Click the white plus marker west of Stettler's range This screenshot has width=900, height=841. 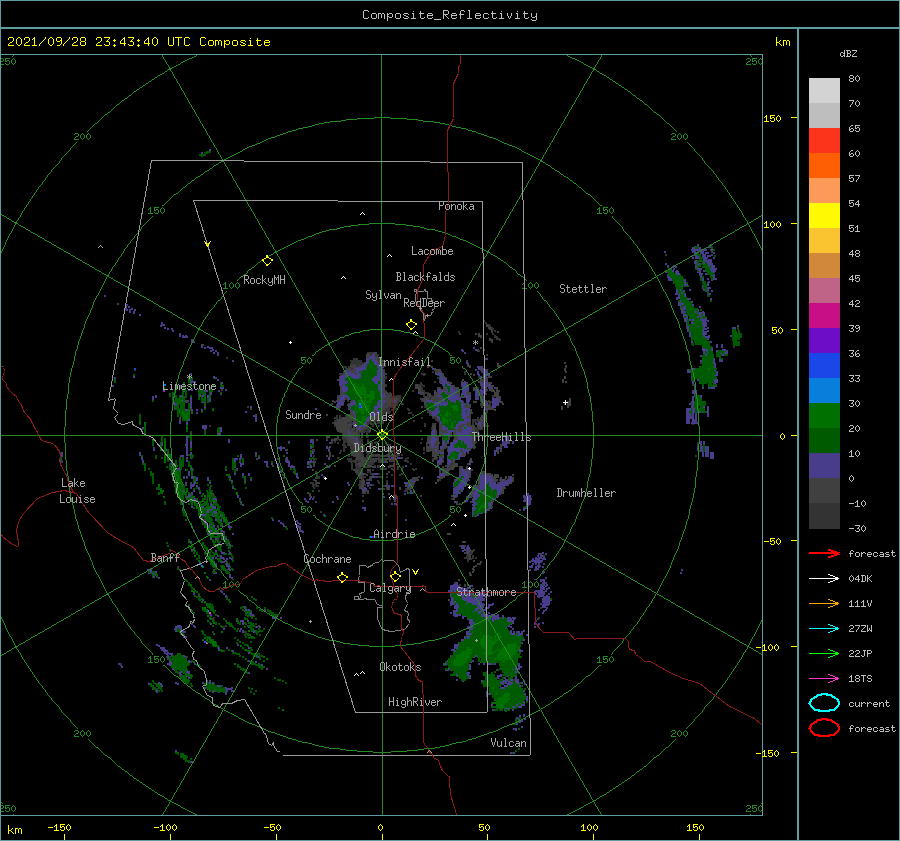pos(566,402)
